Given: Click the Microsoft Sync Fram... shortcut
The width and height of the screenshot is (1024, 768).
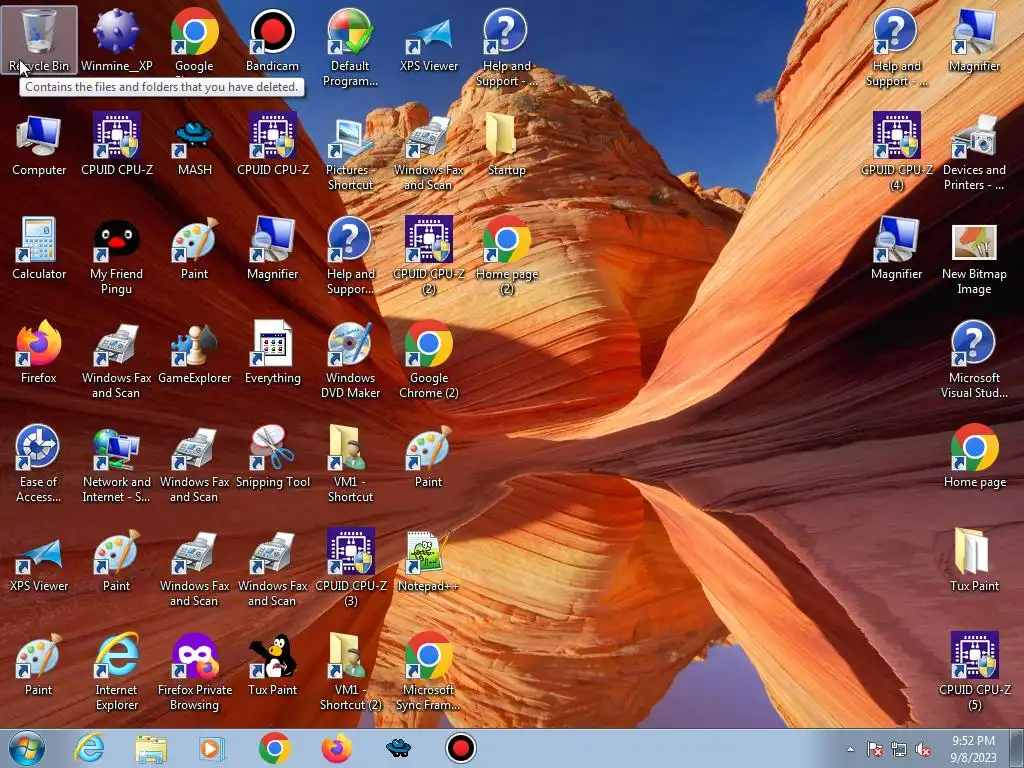Looking at the screenshot, I should tap(428, 671).
